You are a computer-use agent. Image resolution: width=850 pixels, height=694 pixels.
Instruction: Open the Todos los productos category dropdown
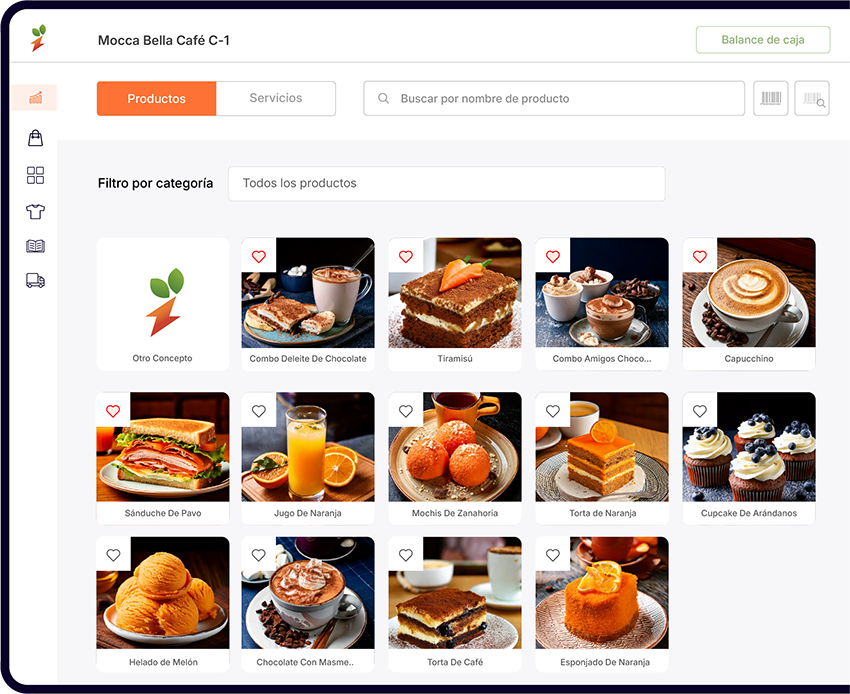(x=447, y=184)
